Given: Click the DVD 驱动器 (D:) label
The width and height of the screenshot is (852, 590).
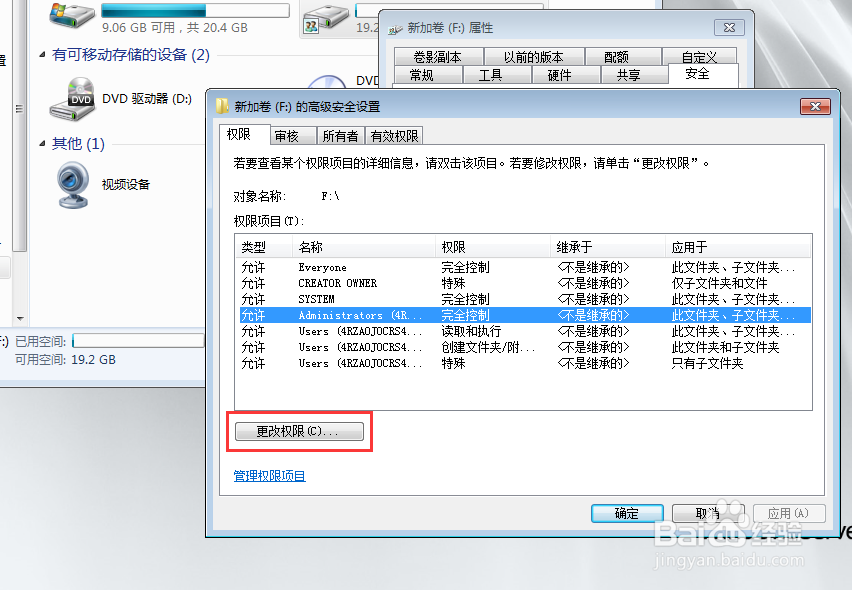Looking at the screenshot, I should pos(147,99).
